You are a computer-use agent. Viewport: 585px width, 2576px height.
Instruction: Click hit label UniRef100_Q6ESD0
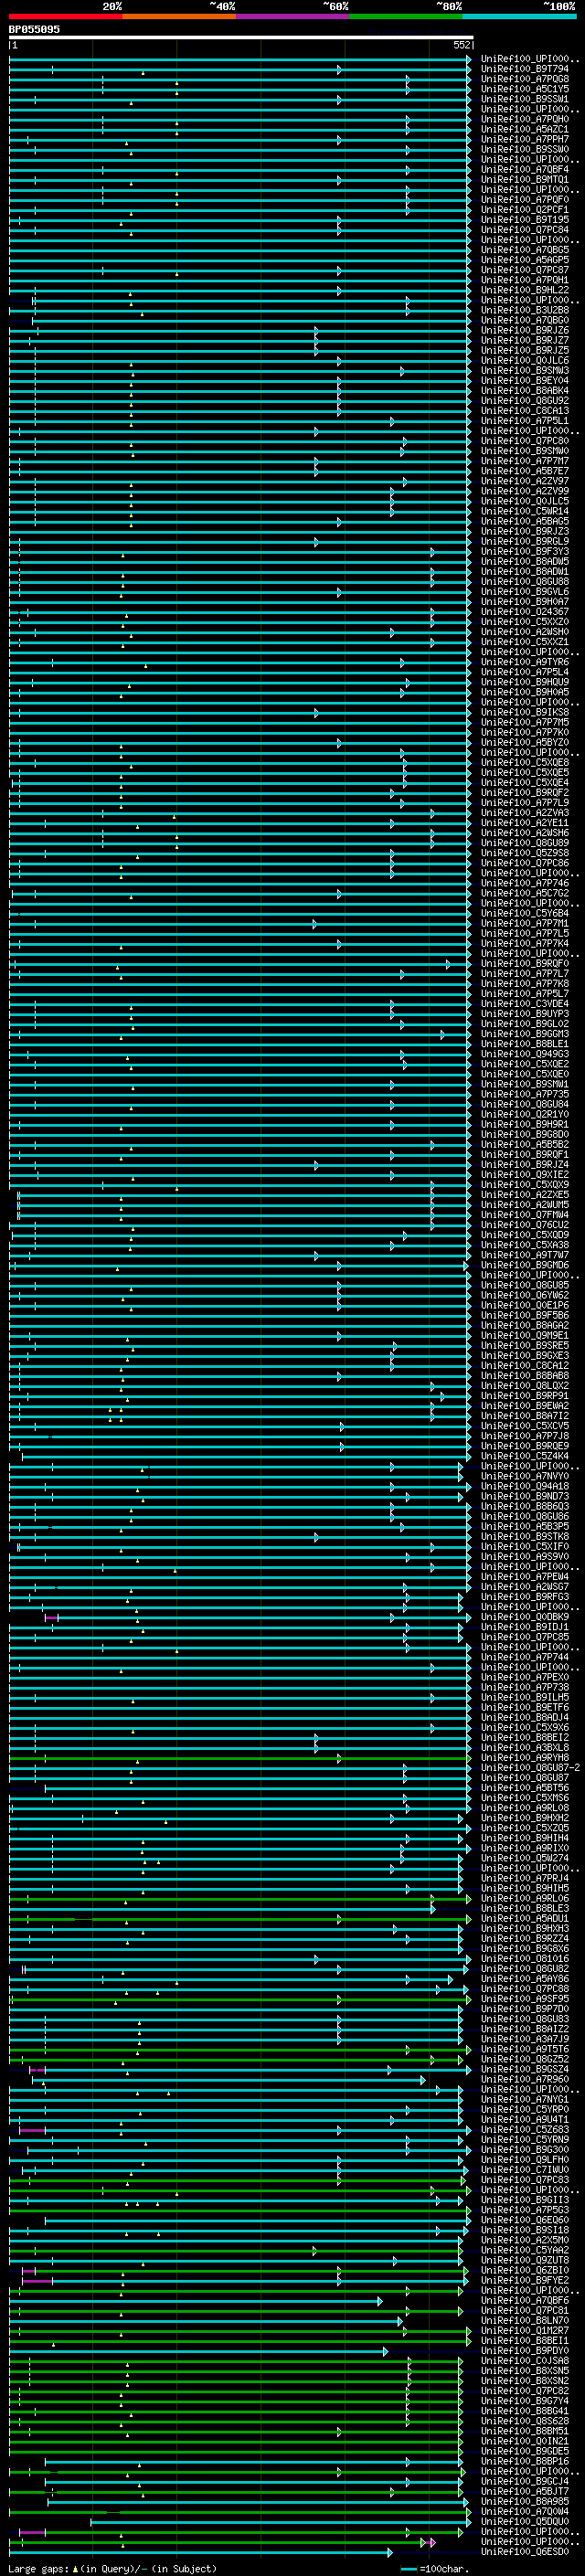[x=525, y=2551]
